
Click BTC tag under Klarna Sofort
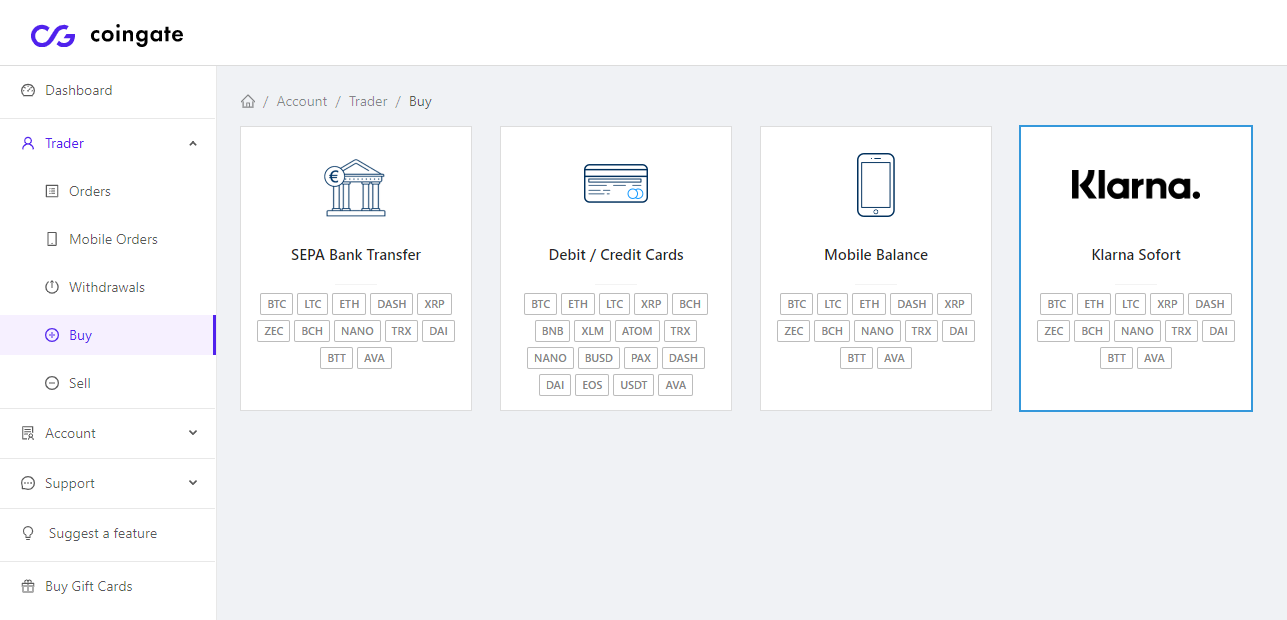point(1057,304)
